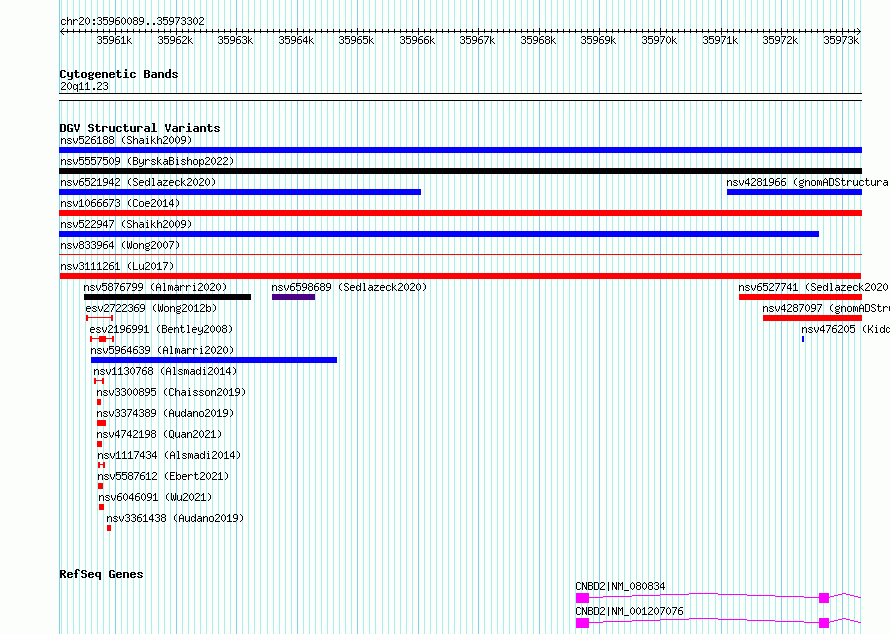Open the nsv4287097 gnomAD variant label

826,308
